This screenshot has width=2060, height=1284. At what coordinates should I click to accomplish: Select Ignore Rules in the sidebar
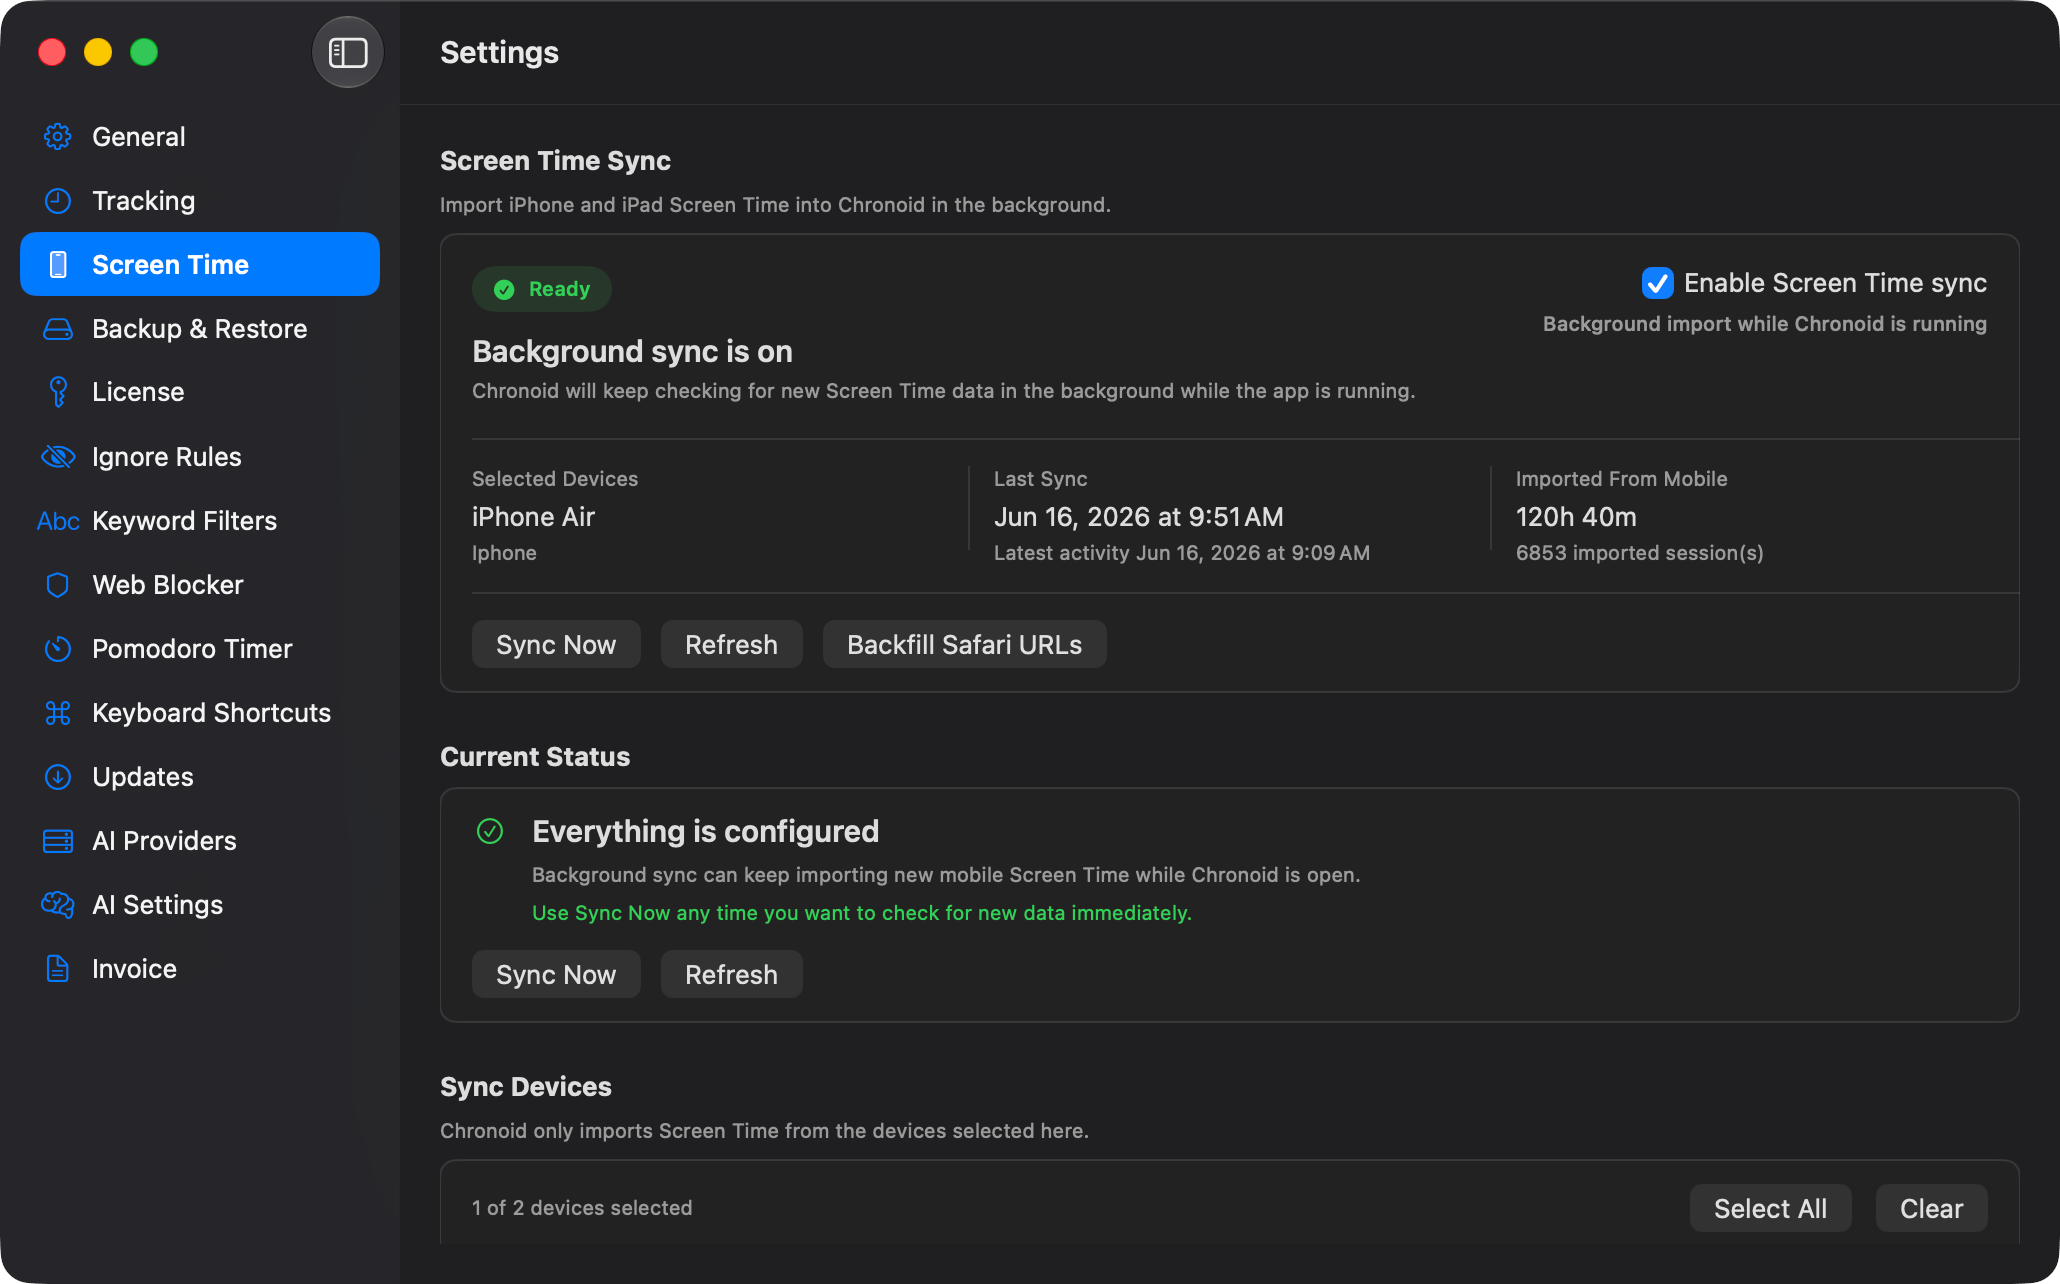coord(200,457)
